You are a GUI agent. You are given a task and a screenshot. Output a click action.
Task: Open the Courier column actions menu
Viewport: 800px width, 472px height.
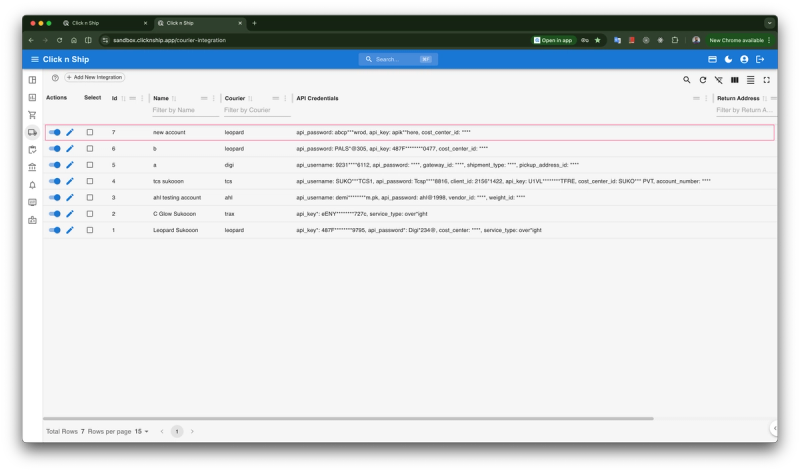tap(285, 98)
